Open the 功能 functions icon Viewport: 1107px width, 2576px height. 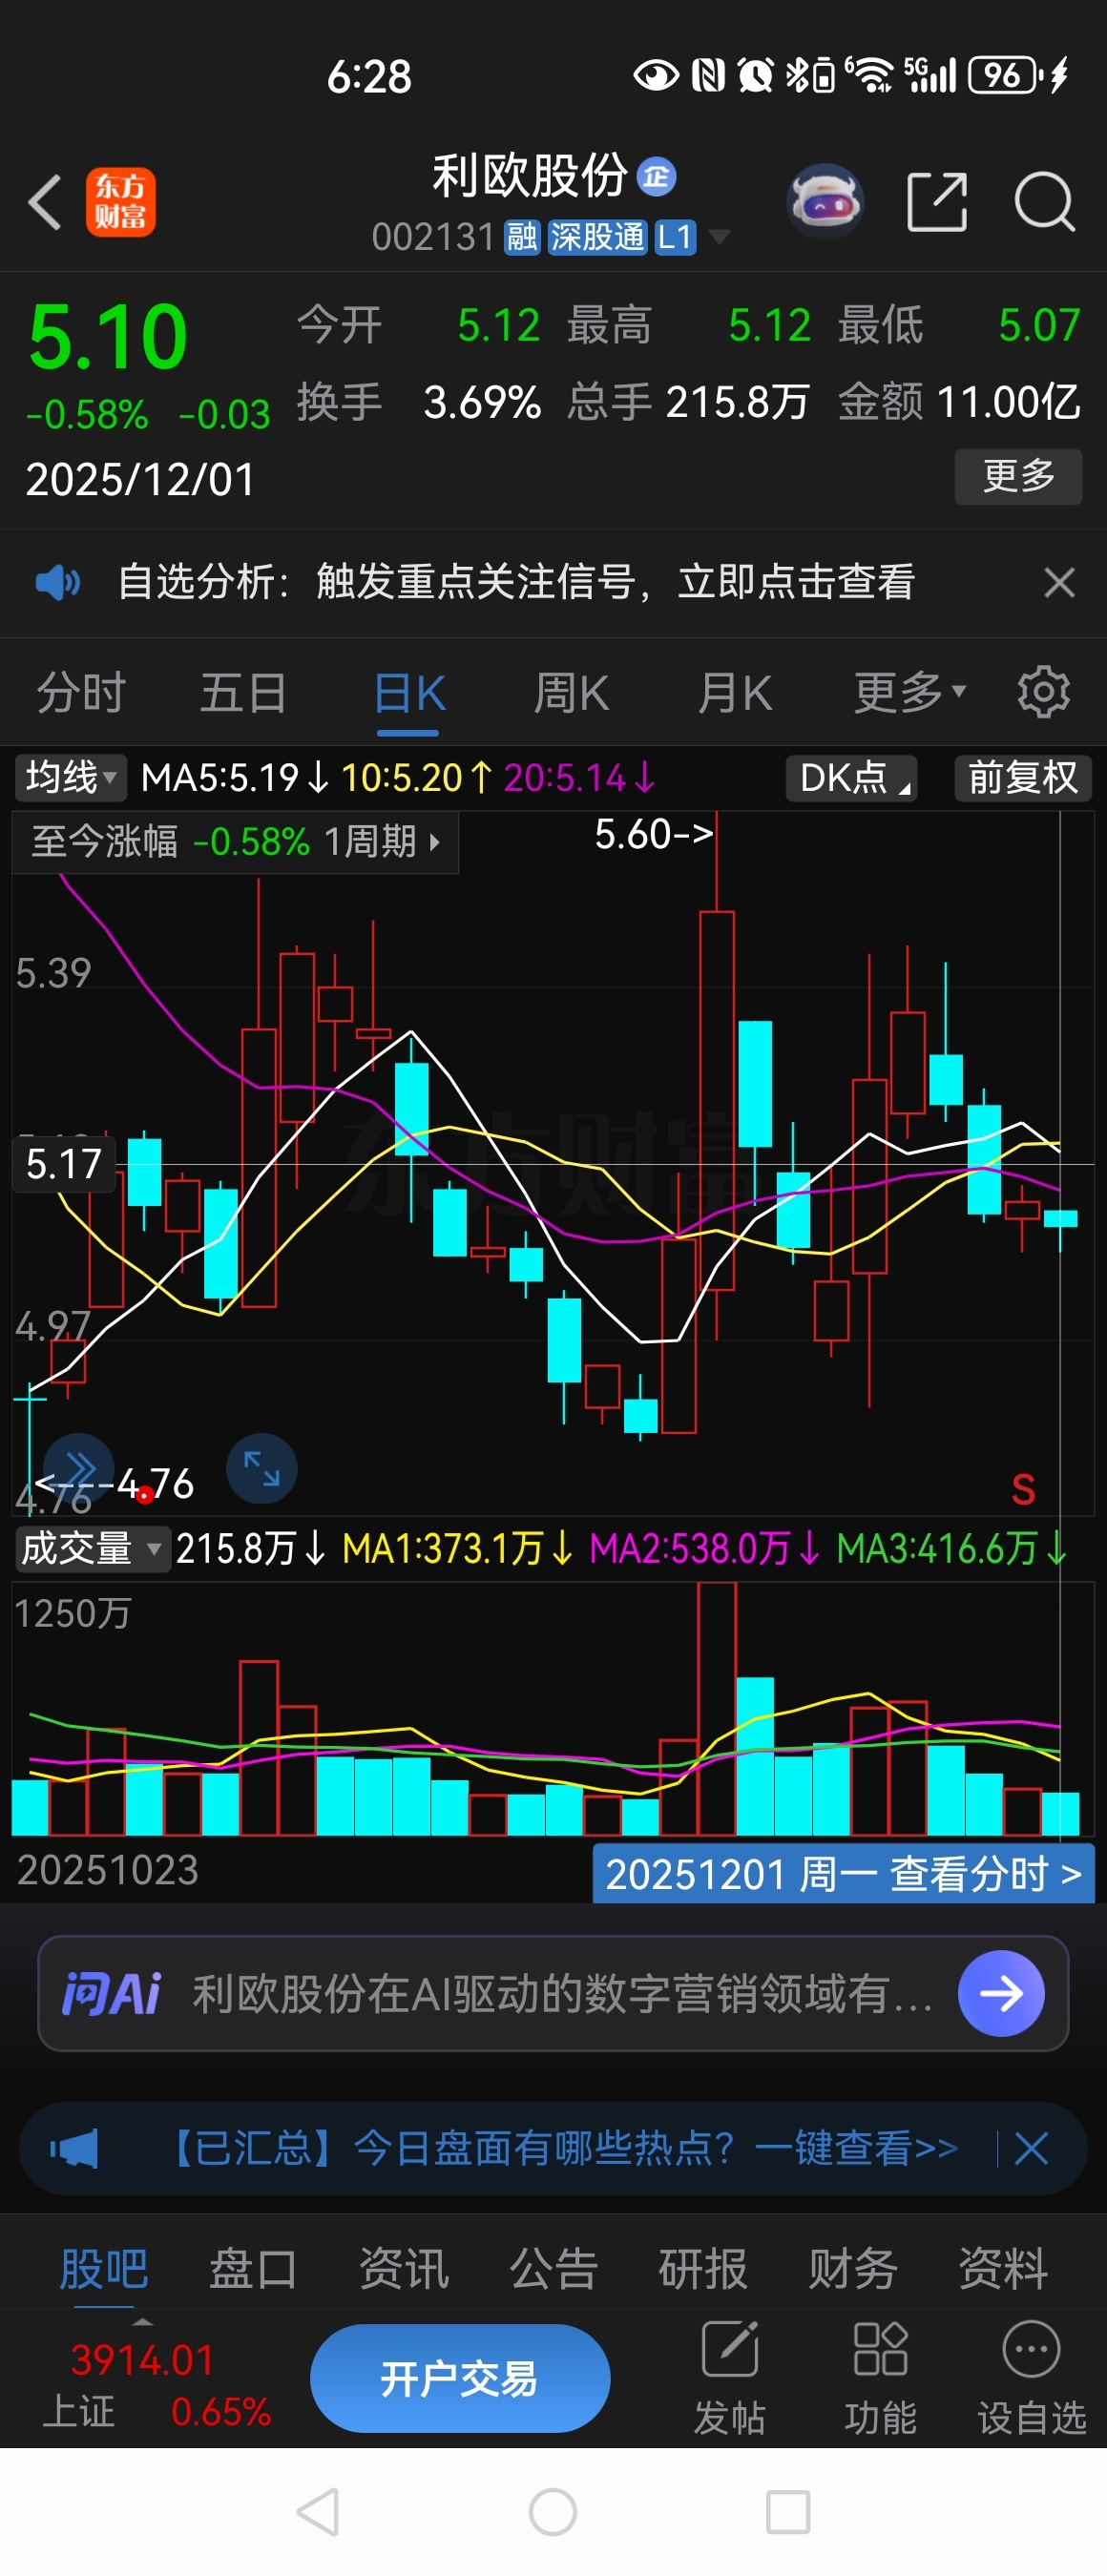click(x=880, y=2378)
